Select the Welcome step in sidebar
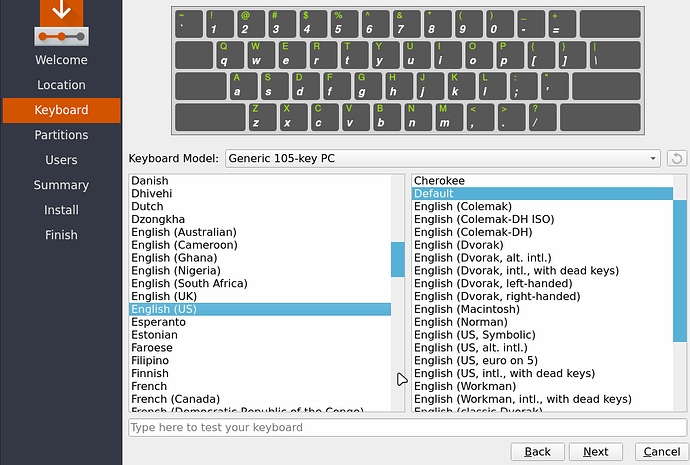The width and height of the screenshot is (690, 465). pyautogui.click(x=61, y=60)
